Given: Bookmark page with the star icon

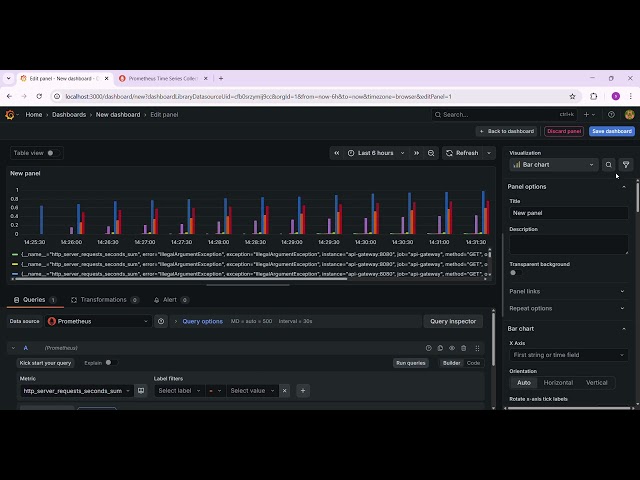Looking at the screenshot, I should pos(572,96).
